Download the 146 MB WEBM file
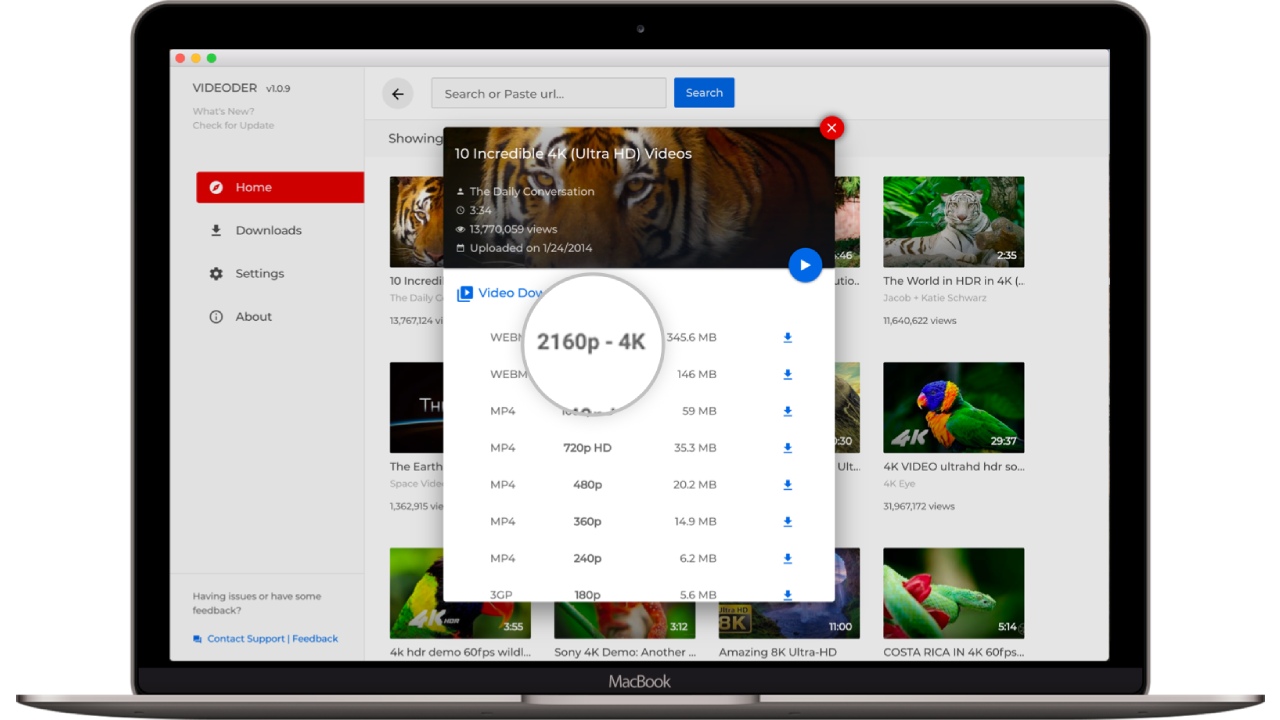Screen dimensions: 1280x720 788,375
